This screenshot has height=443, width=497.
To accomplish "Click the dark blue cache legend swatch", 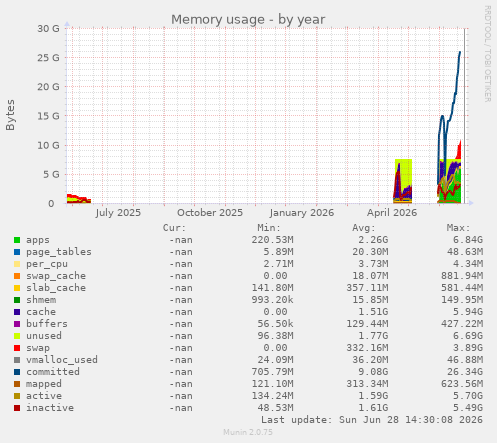I will [x=17, y=312].
